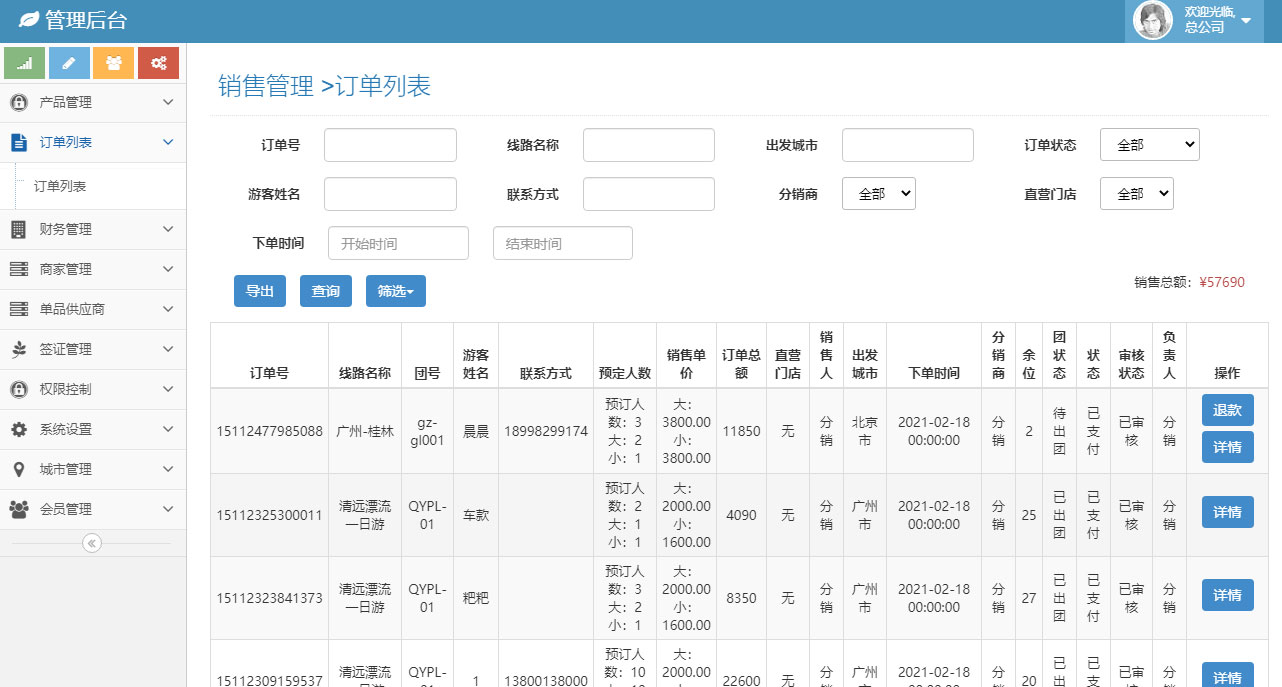The image size is (1282, 687).
Task: Open the 直营门店 dropdown
Action: [1136, 194]
